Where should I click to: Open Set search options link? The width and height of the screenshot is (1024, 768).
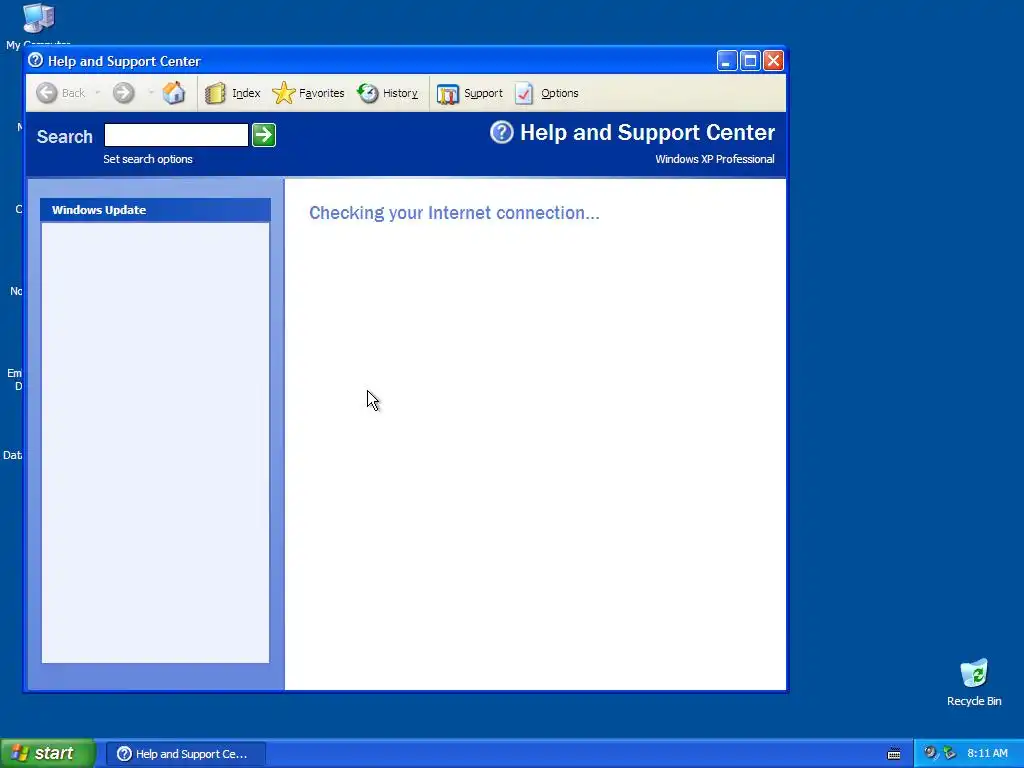tap(148, 159)
